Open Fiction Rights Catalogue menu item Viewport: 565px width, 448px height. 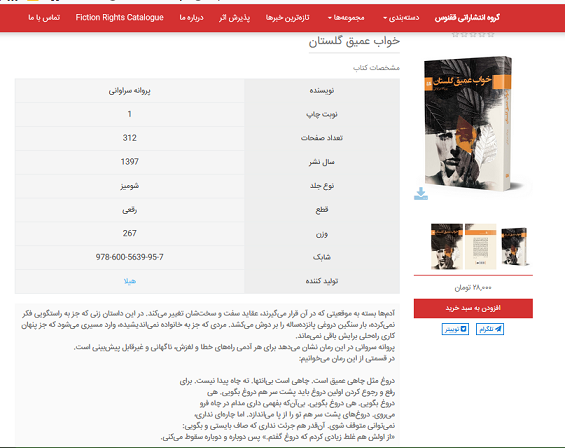tap(120, 18)
